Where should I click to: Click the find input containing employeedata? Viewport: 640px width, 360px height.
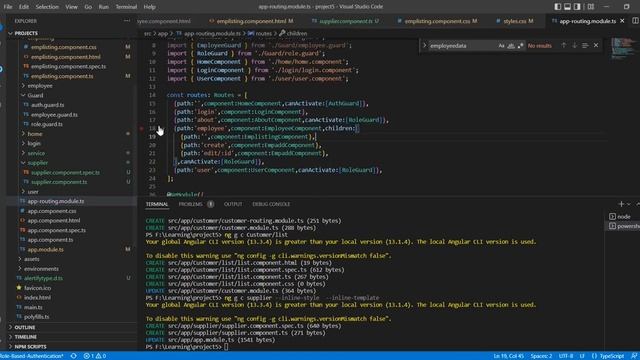(462, 46)
